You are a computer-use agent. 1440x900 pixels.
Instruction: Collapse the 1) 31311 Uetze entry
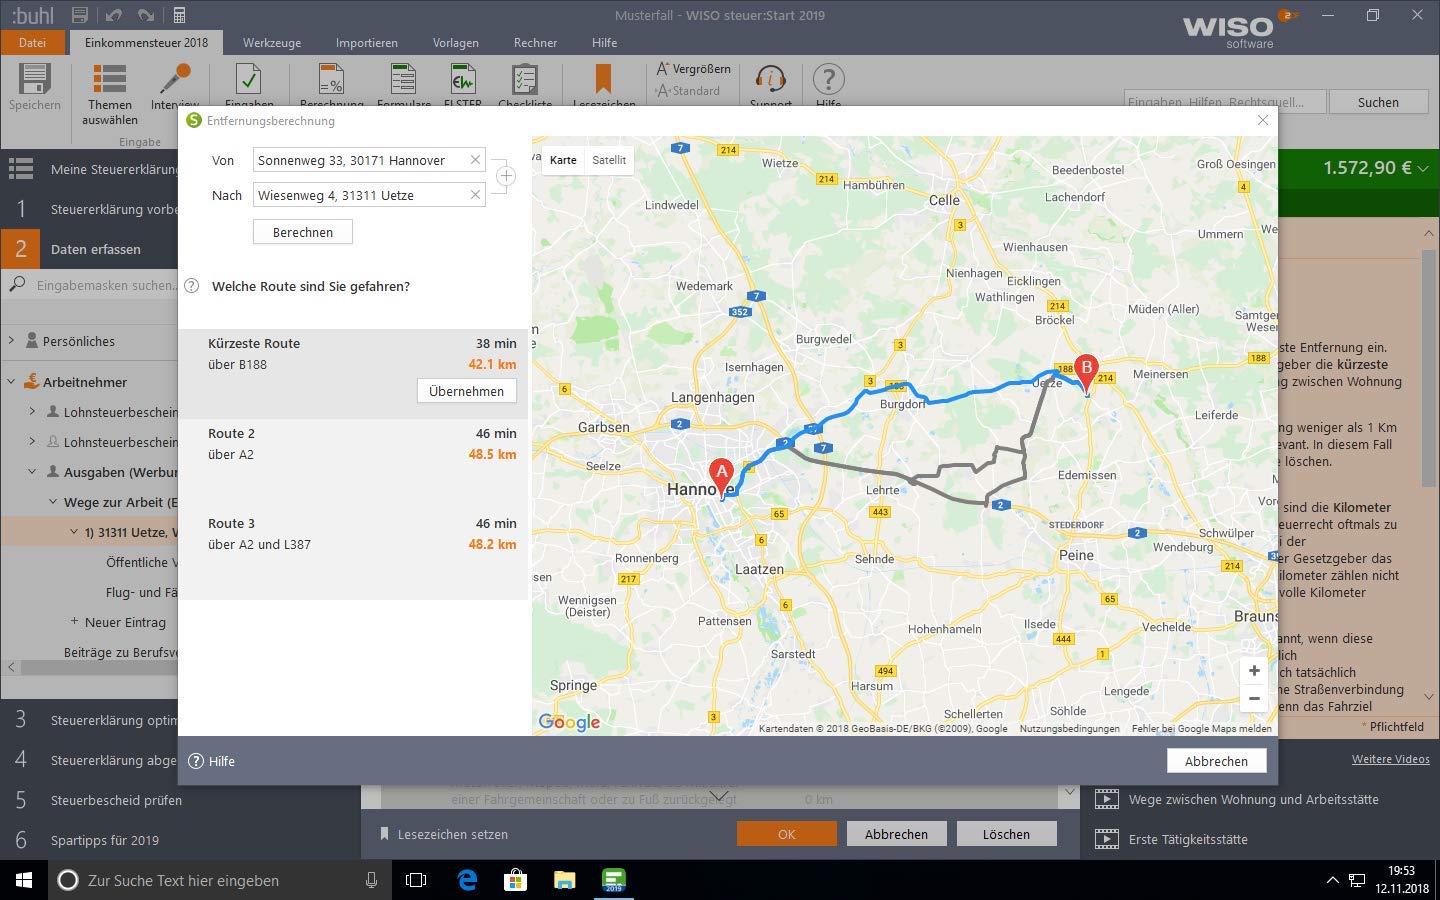coord(74,532)
